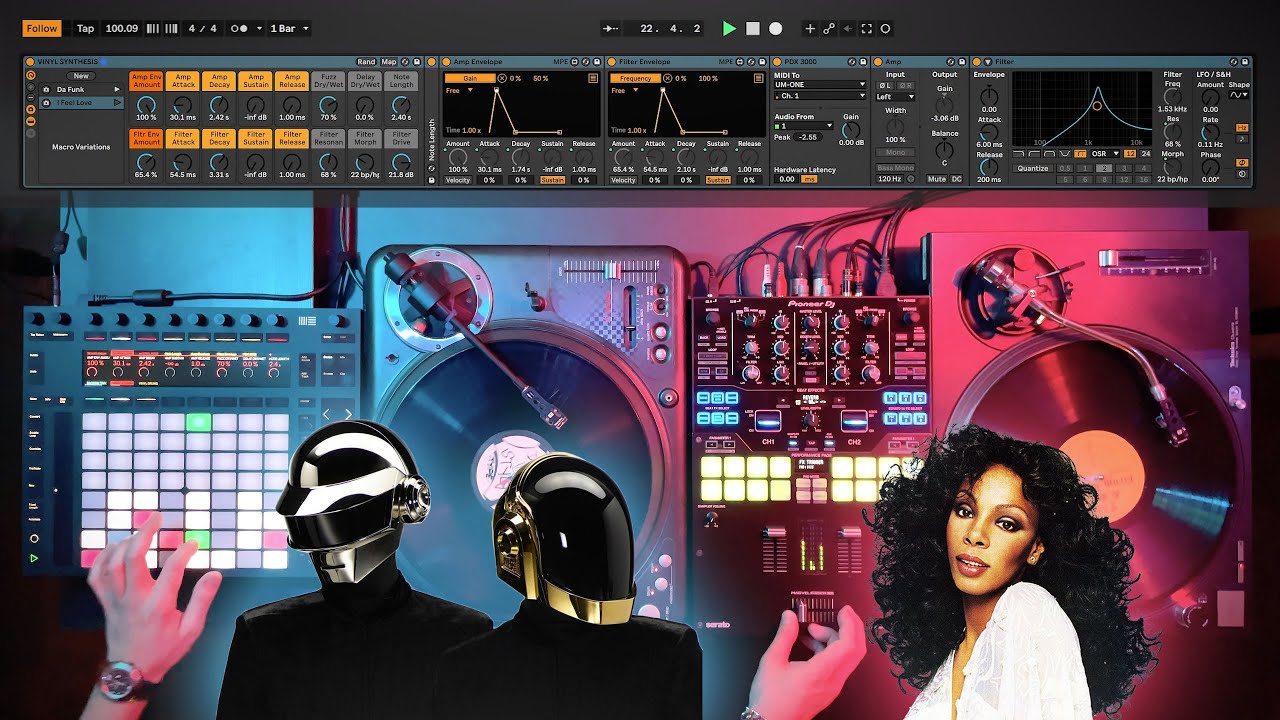Click the plus MIDI Arrangement Overdub icon
The width and height of the screenshot is (1280, 720).
tap(810, 29)
